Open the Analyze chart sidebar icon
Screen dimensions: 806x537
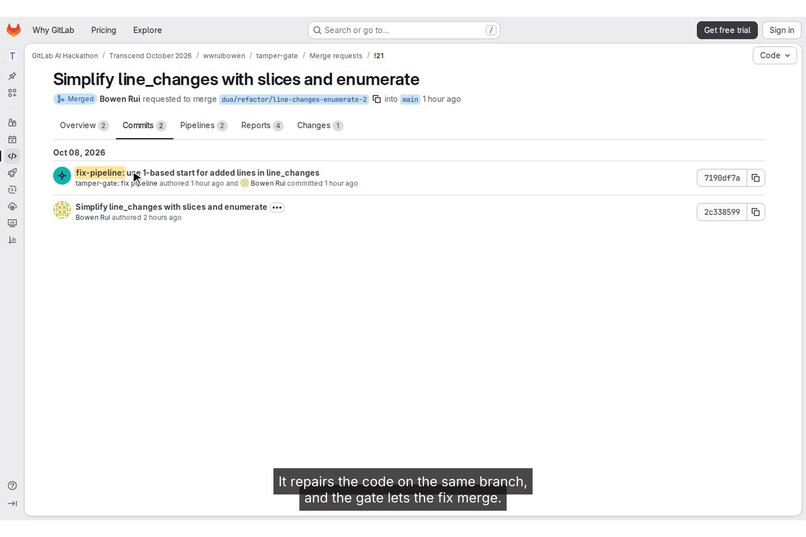(x=12, y=240)
